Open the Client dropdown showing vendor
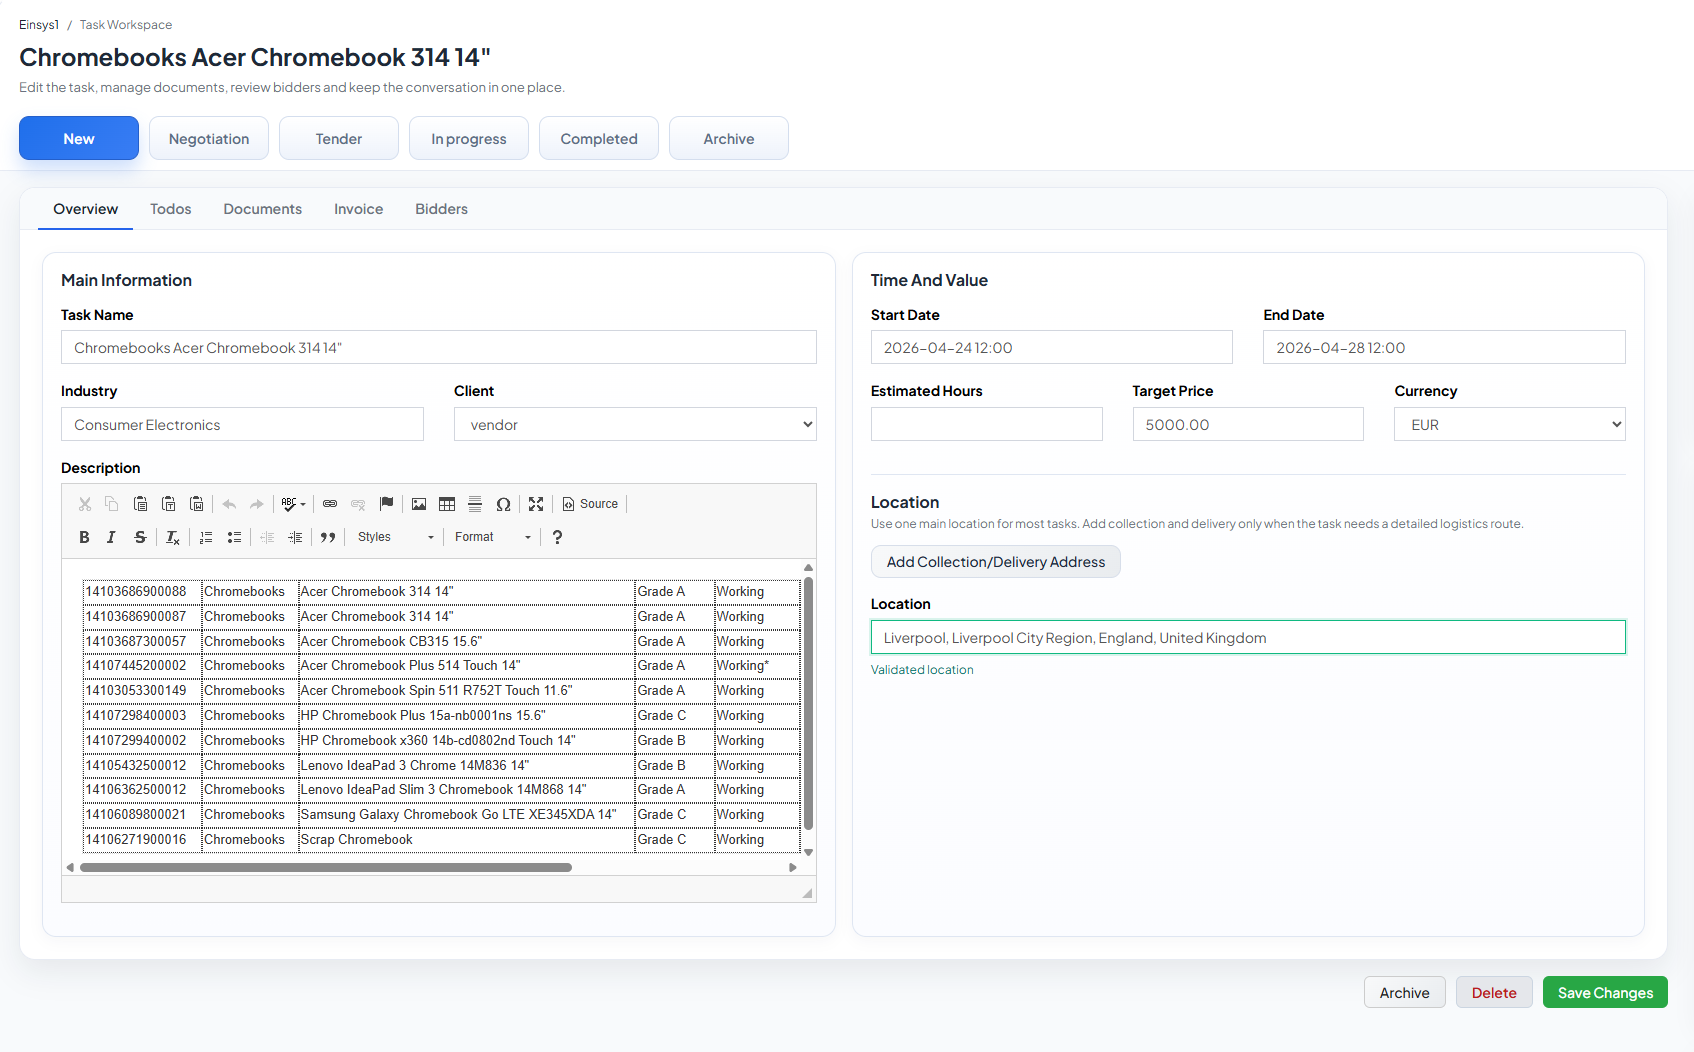The height and width of the screenshot is (1052, 1694). click(x=635, y=424)
